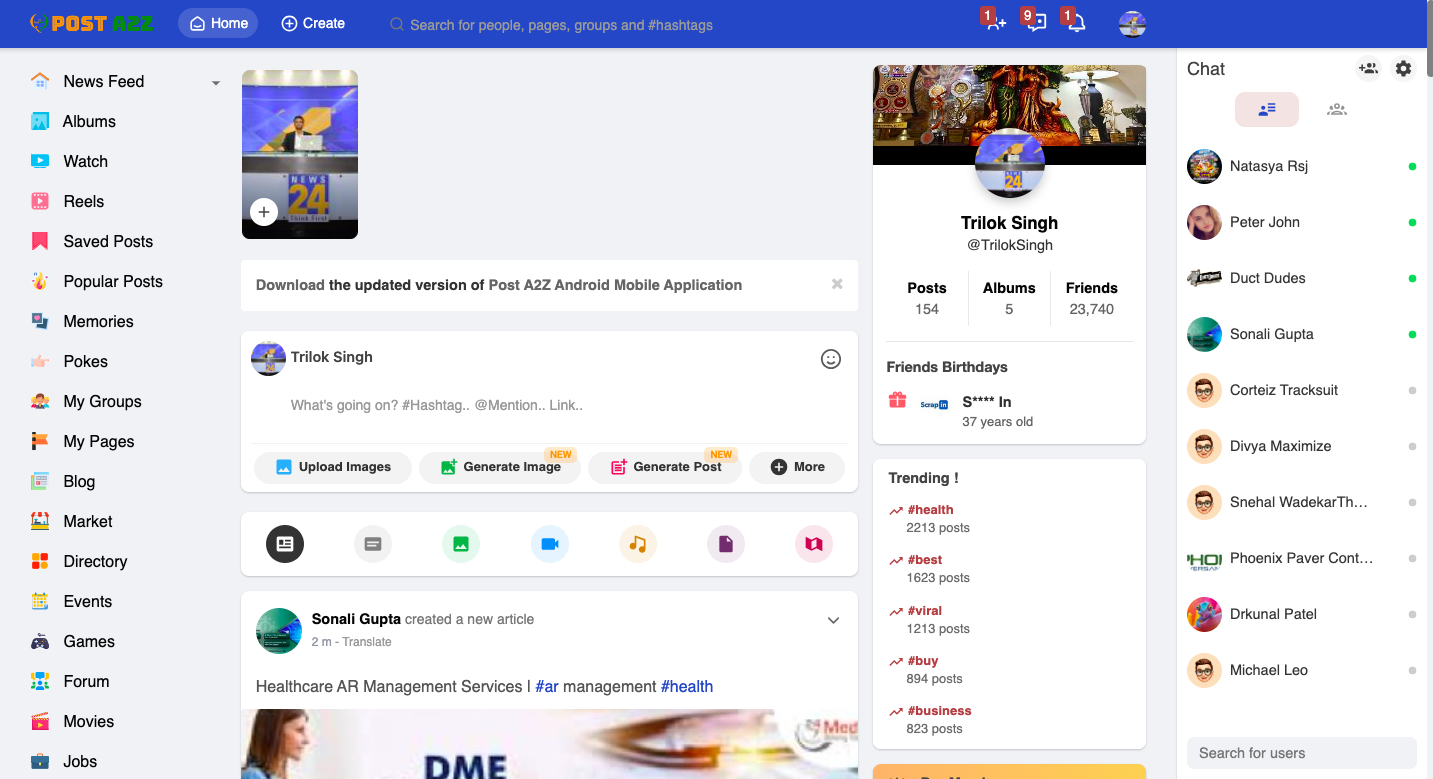Image resolution: width=1433 pixels, height=779 pixels.
Task: Open Pokes in the sidebar
Action: coord(85,361)
